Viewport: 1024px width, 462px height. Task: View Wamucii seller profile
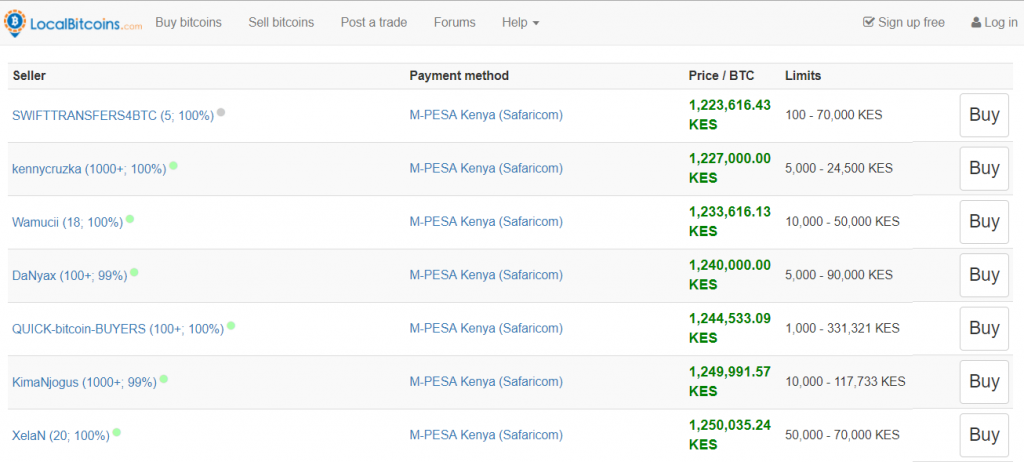tap(68, 223)
